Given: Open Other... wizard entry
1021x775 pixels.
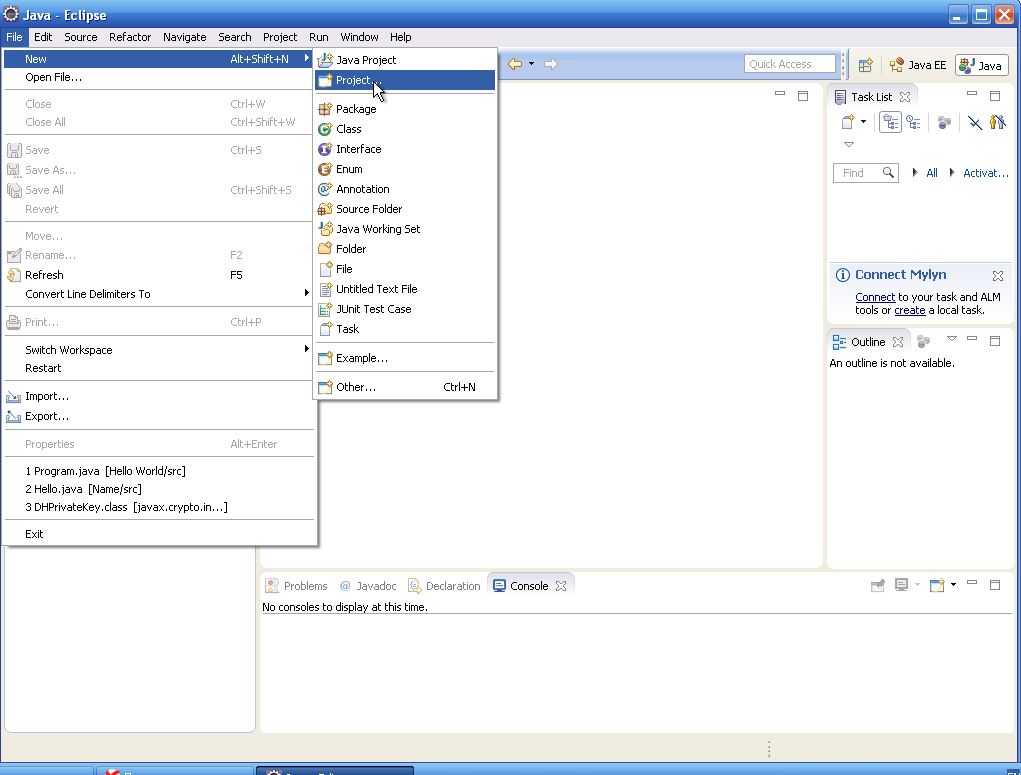Looking at the screenshot, I should point(404,387).
